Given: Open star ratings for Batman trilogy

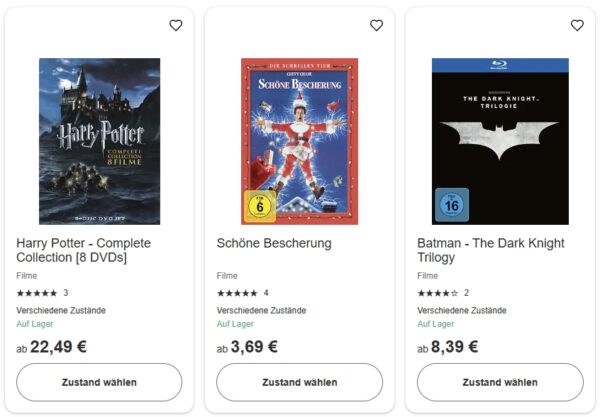Looking at the screenshot, I should (x=437, y=293).
